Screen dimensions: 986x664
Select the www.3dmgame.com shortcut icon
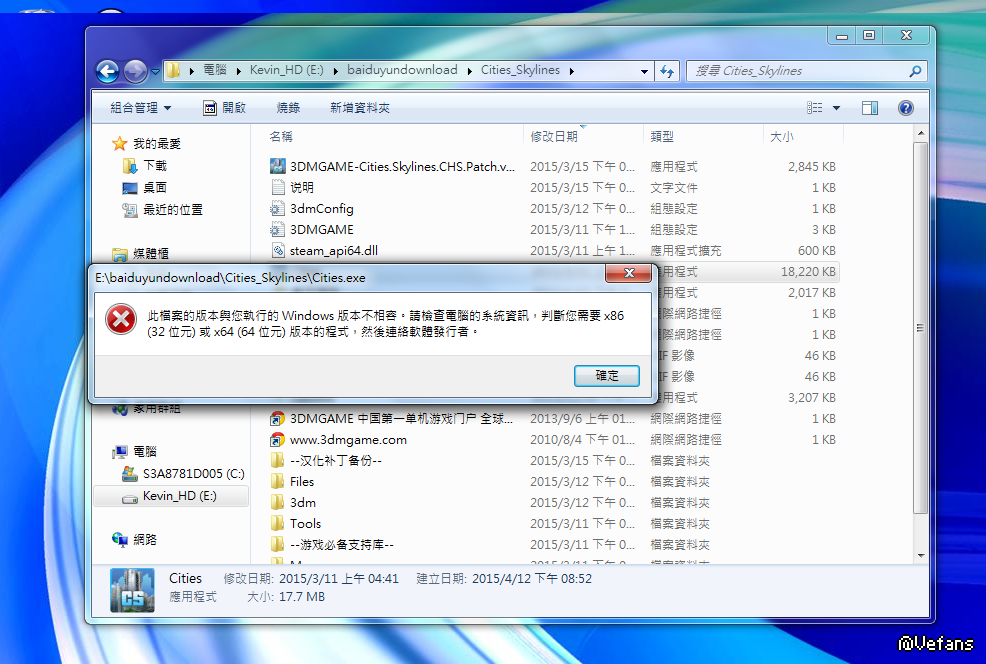(277, 440)
